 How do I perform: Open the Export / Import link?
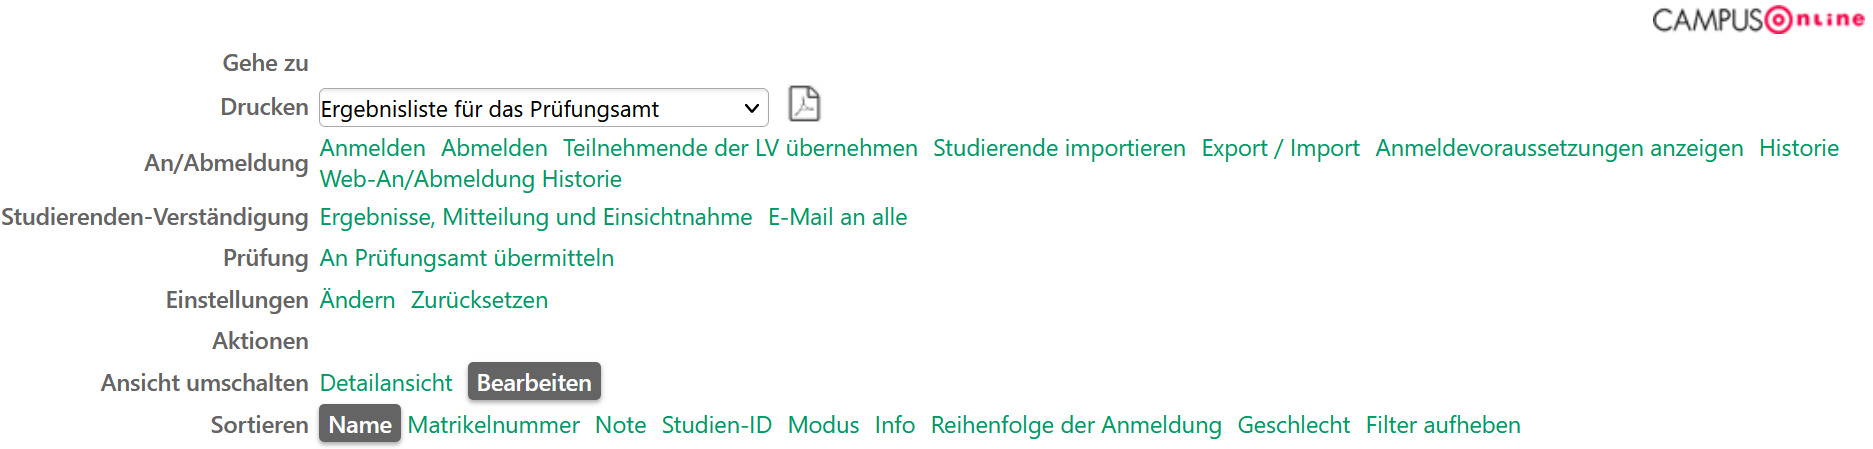click(1280, 148)
